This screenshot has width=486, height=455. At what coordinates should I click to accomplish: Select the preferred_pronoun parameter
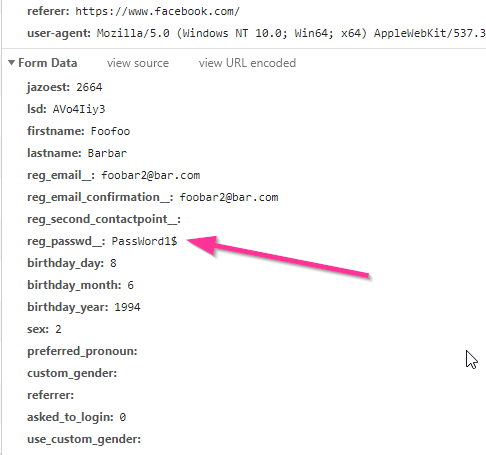click(x=82, y=351)
